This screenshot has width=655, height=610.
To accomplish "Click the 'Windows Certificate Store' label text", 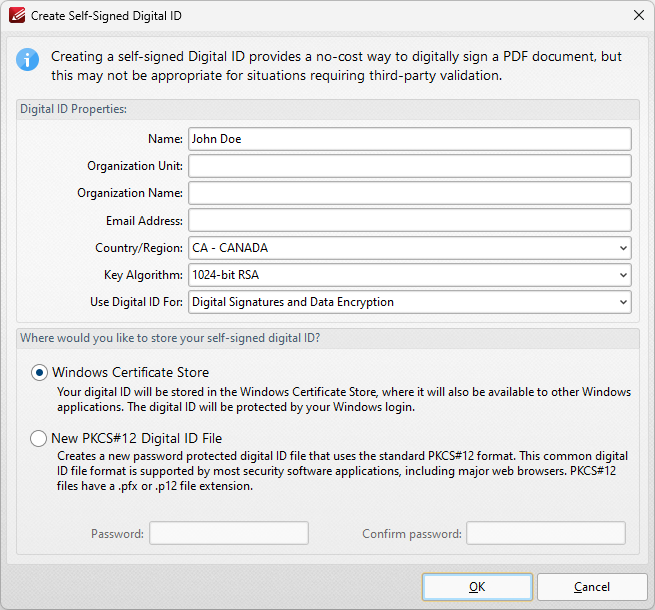I will coord(130,372).
